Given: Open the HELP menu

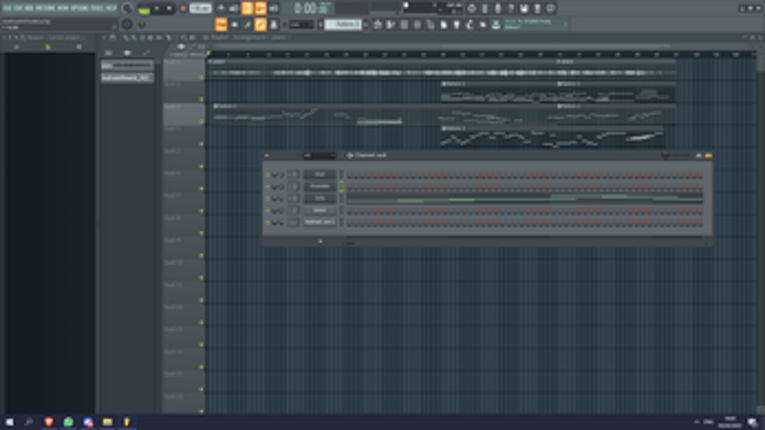Looking at the screenshot, I should click(111, 8).
